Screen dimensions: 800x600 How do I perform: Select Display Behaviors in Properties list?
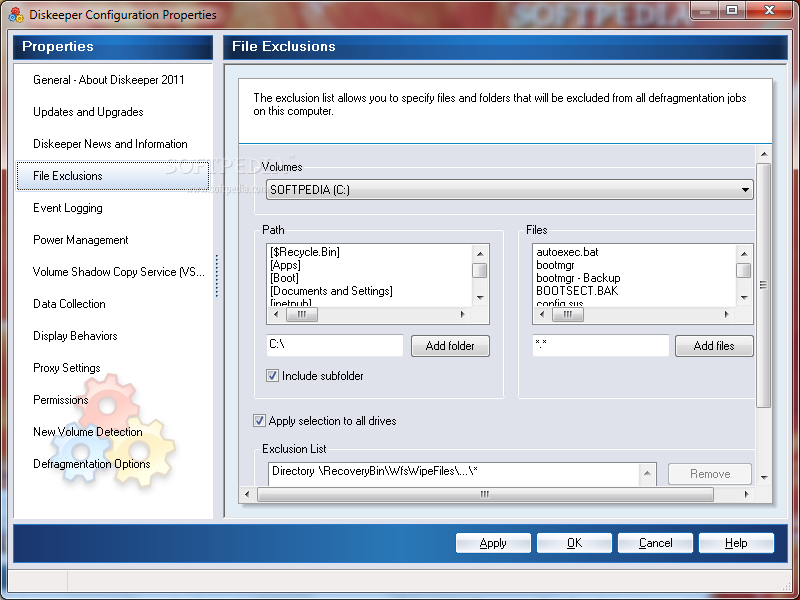click(75, 336)
